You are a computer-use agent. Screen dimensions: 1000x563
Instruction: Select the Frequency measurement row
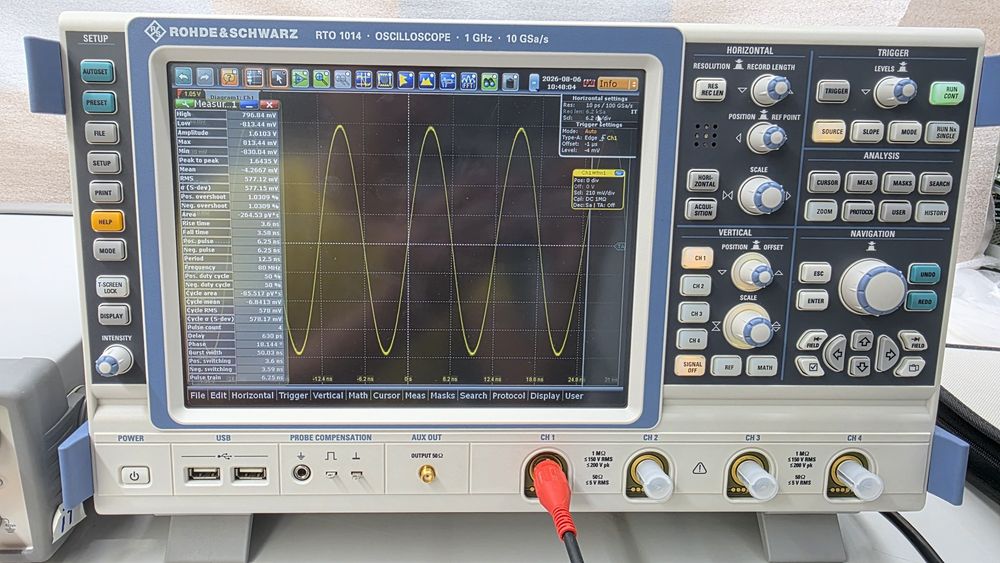click(233, 268)
